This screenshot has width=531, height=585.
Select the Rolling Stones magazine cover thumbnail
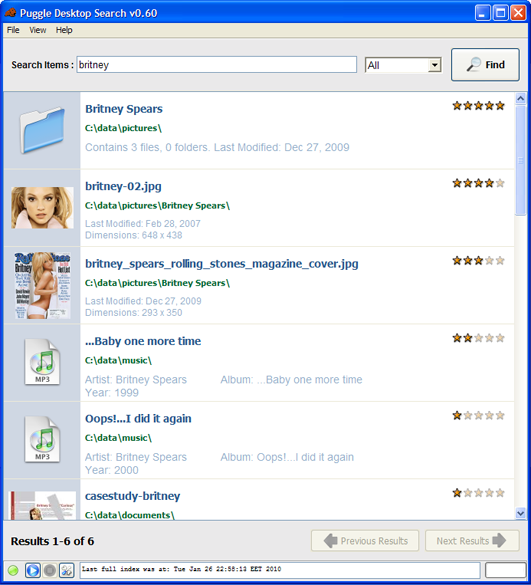(42, 285)
